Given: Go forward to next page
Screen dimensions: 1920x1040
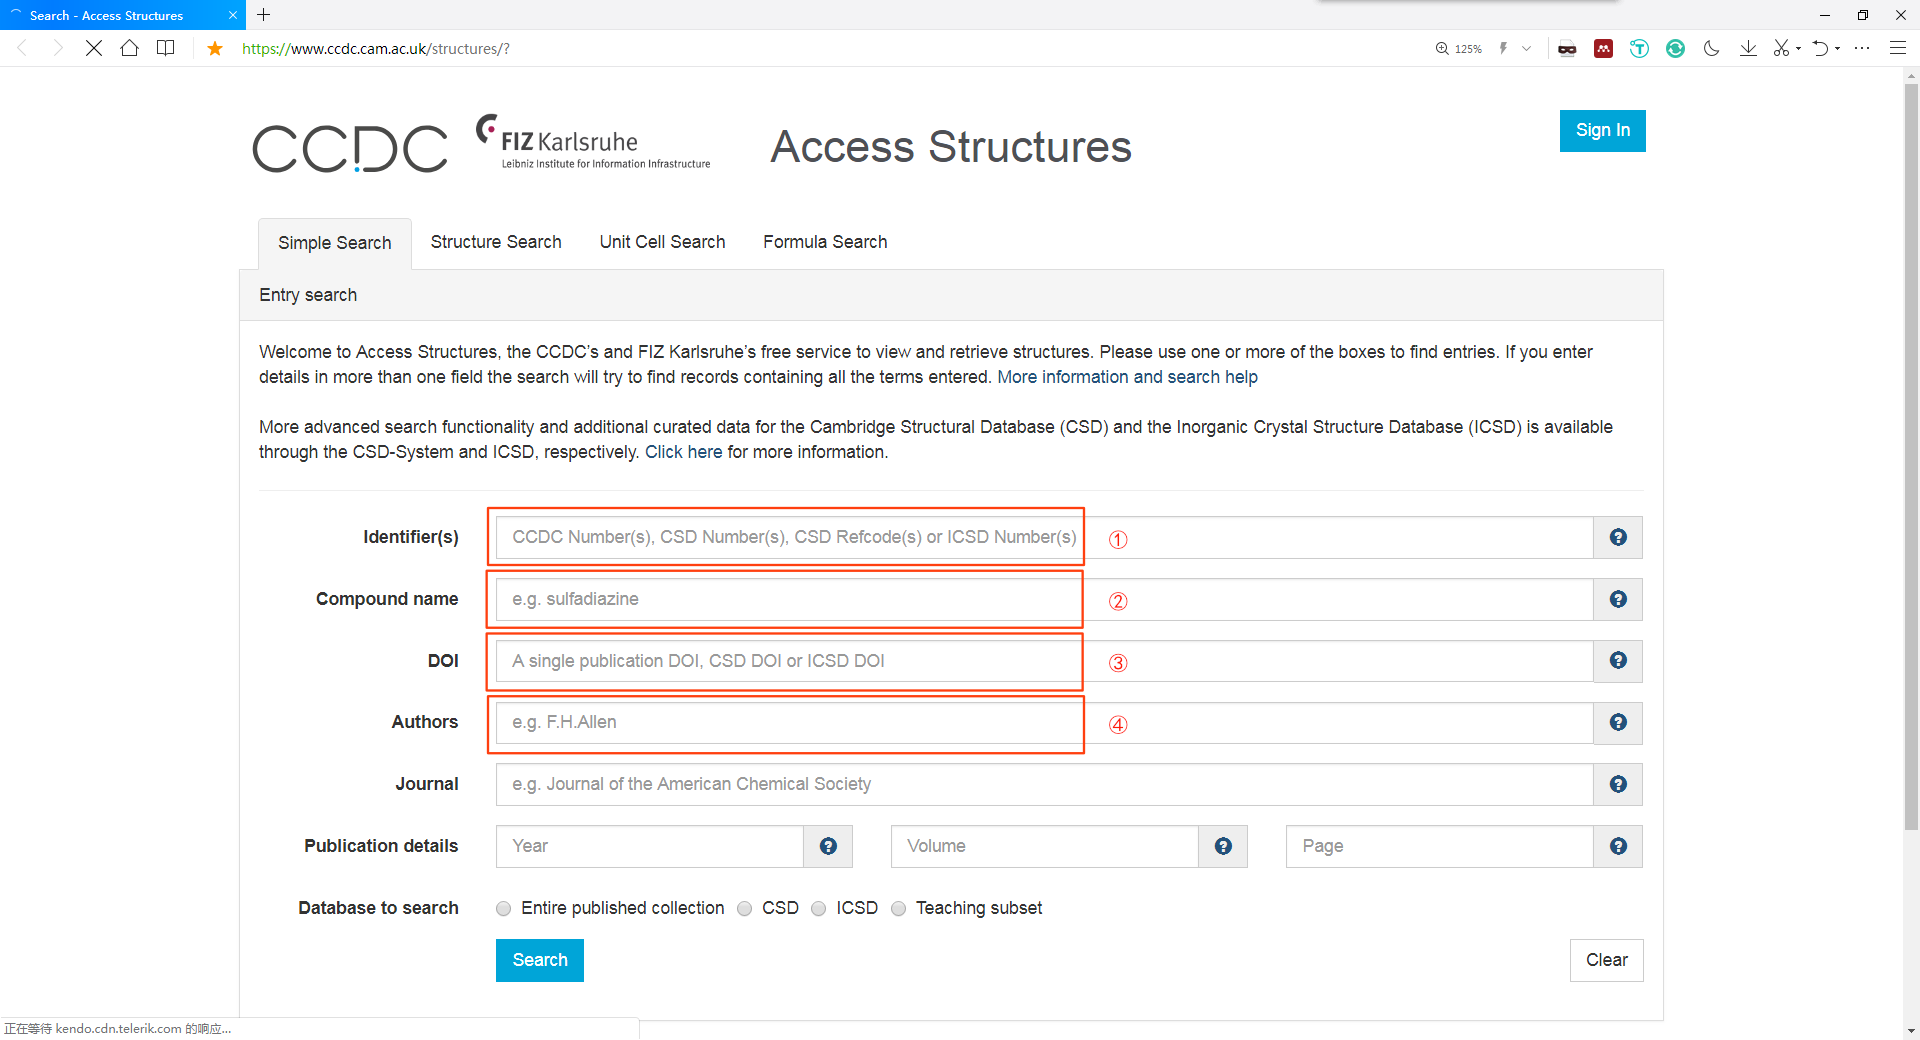Looking at the screenshot, I should (x=58, y=48).
